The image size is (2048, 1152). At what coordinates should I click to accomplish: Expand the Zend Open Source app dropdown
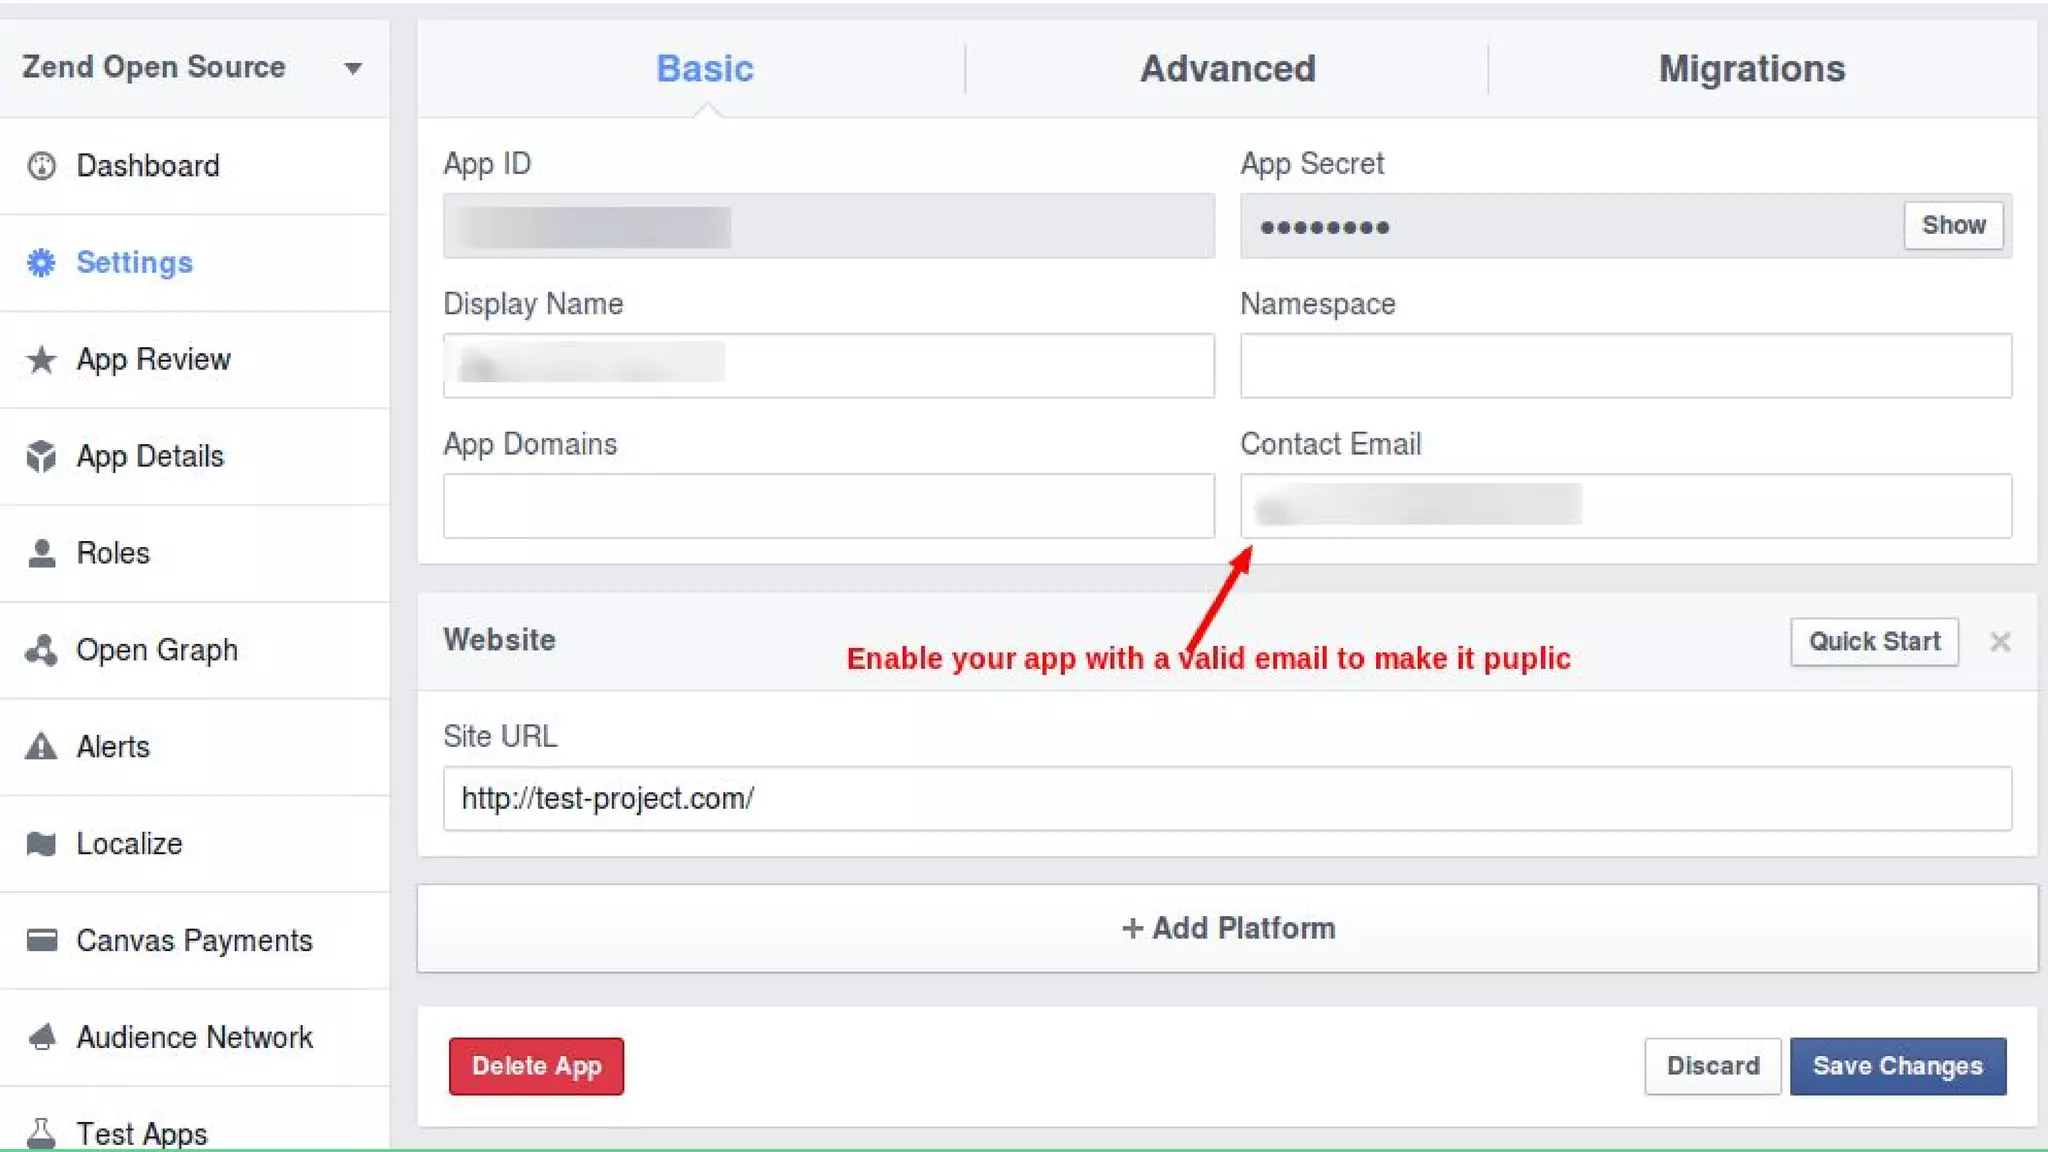(352, 68)
